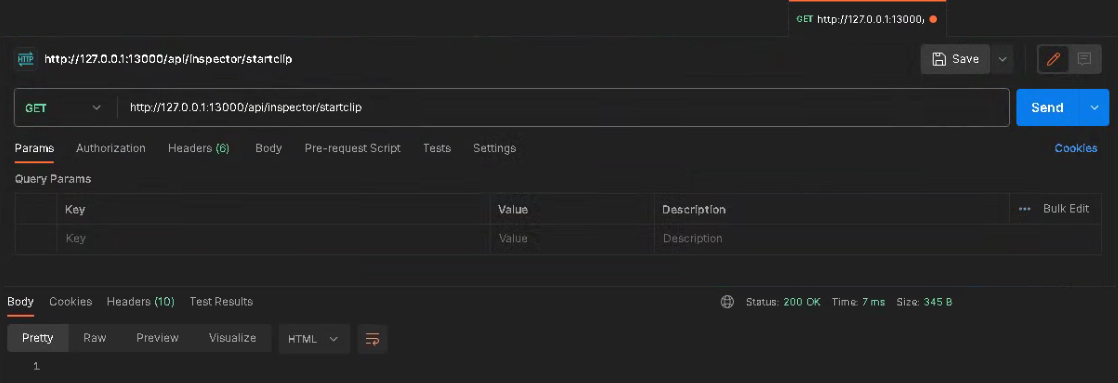Select the Raw response view

(95, 338)
